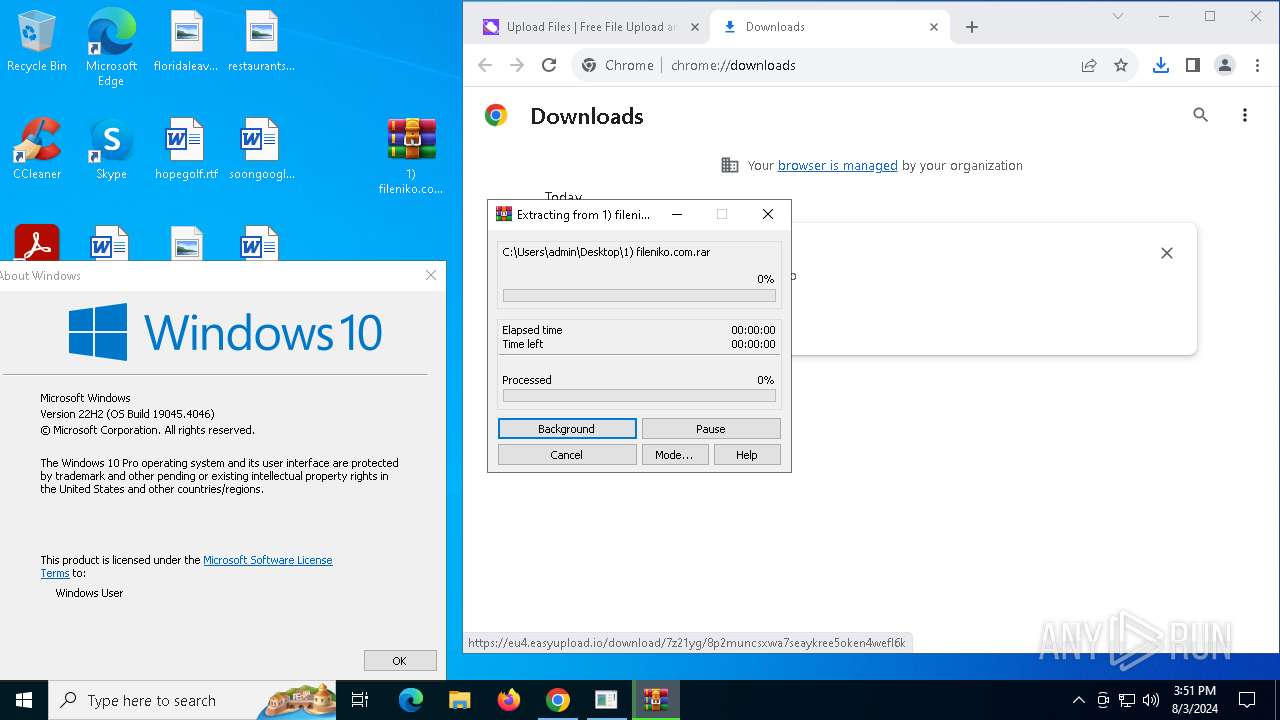The height and width of the screenshot is (720, 1280).
Task: Select the restaurants image file icon
Action: click(261, 42)
